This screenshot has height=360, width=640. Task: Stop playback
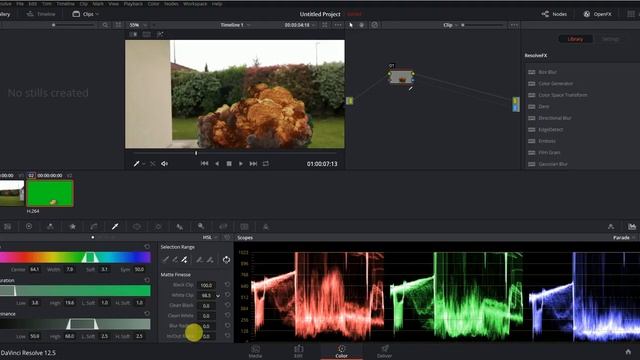click(x=229, y=164)
